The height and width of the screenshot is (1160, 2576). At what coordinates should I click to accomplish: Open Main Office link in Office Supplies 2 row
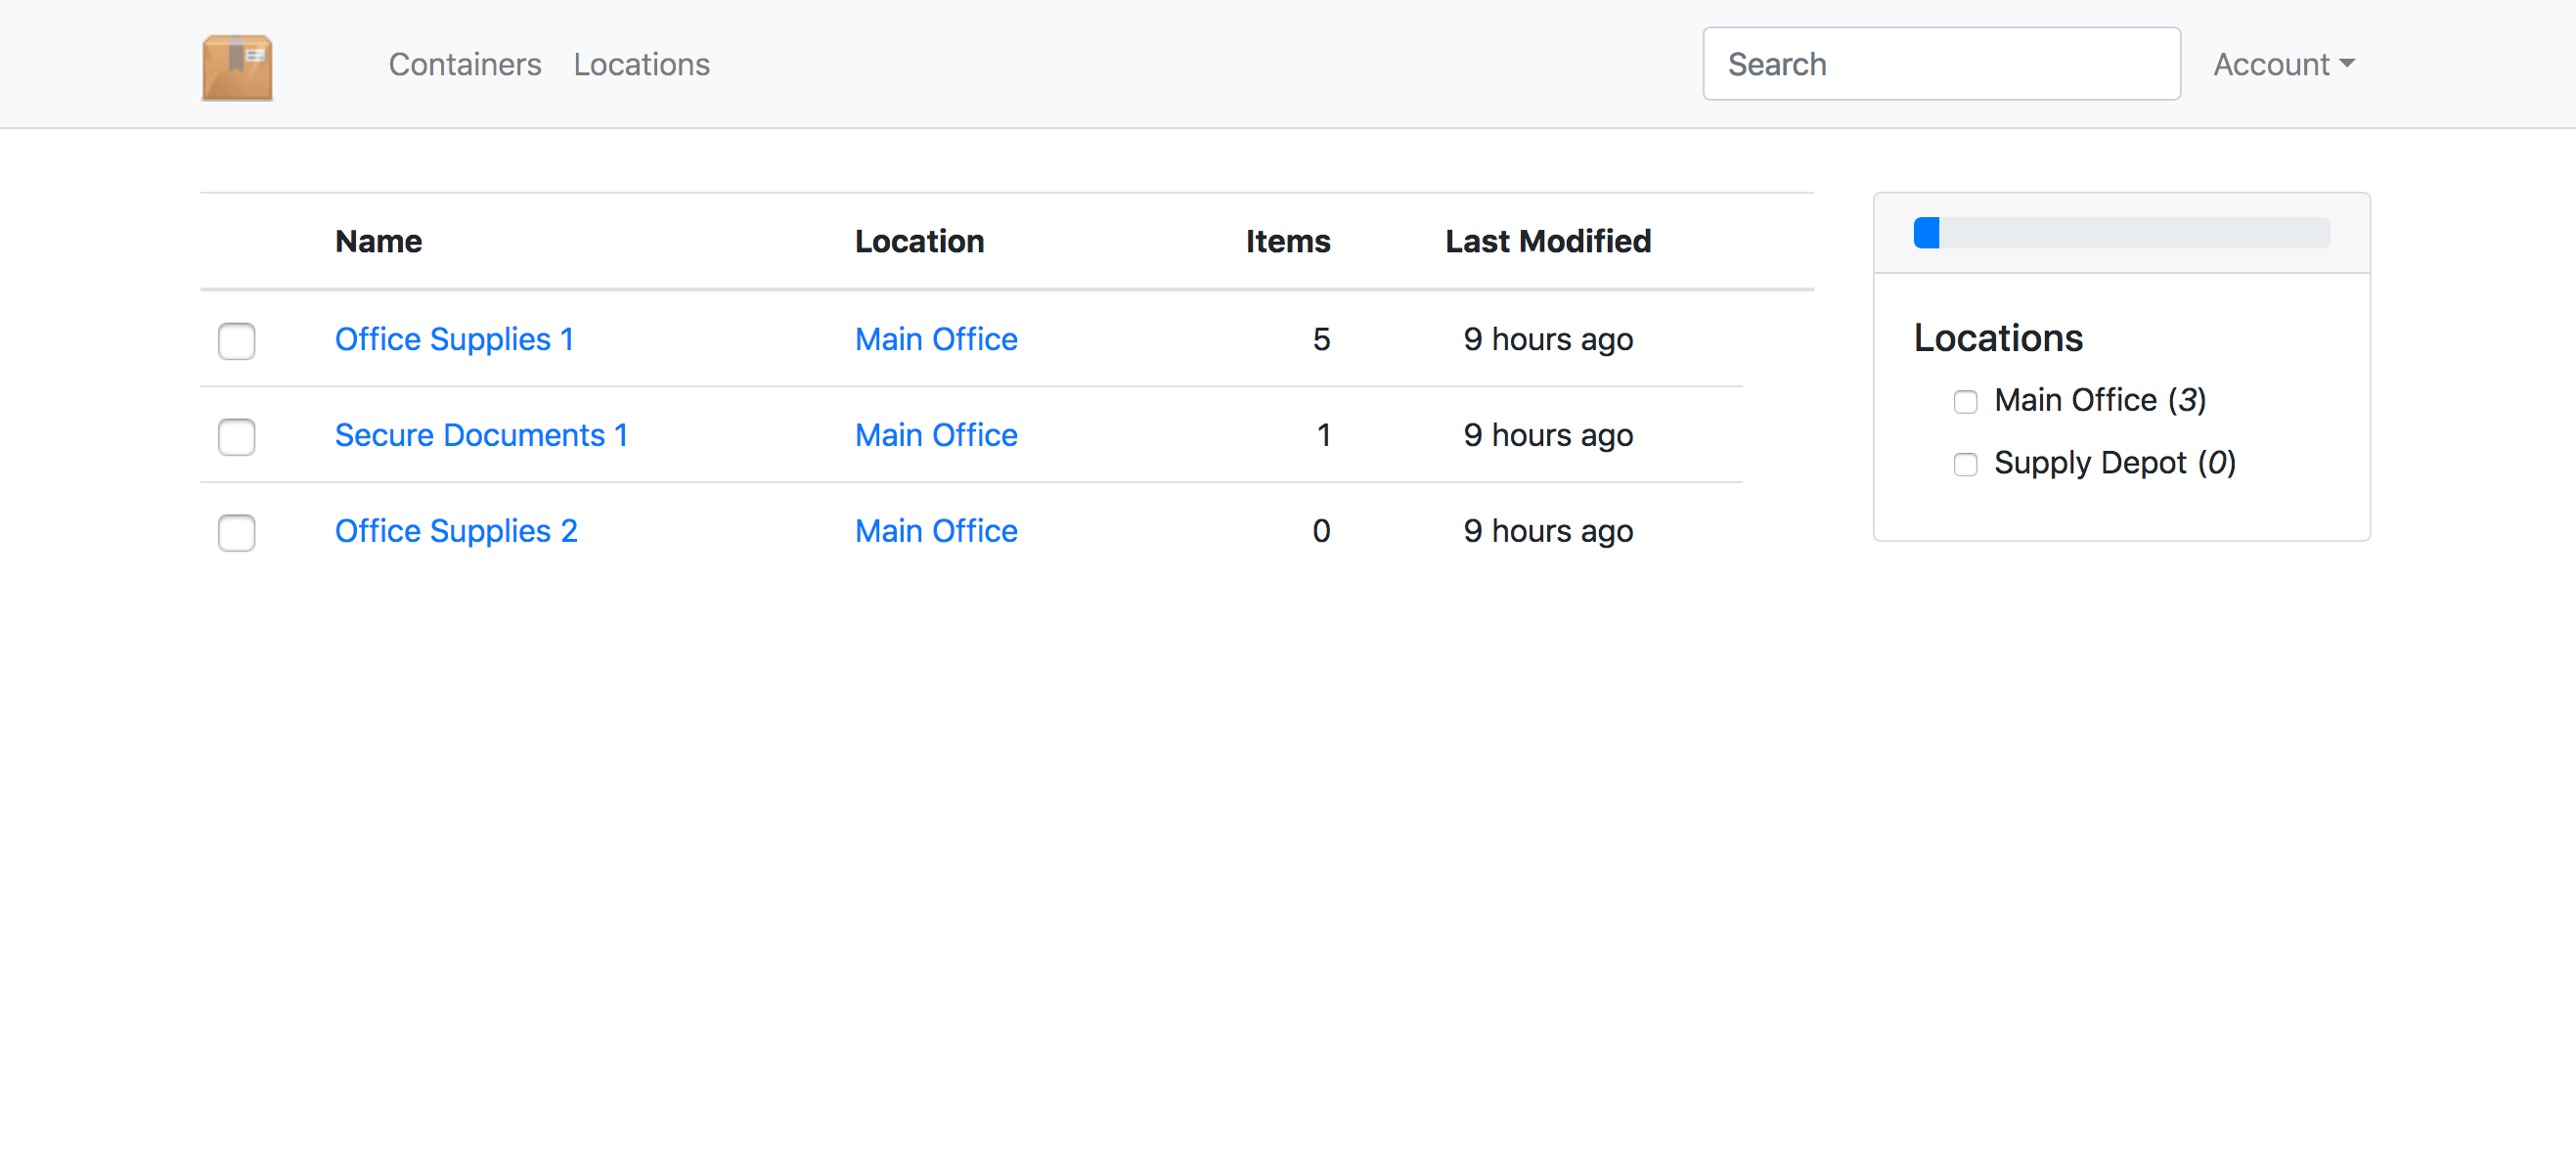[x=936, y=531]
